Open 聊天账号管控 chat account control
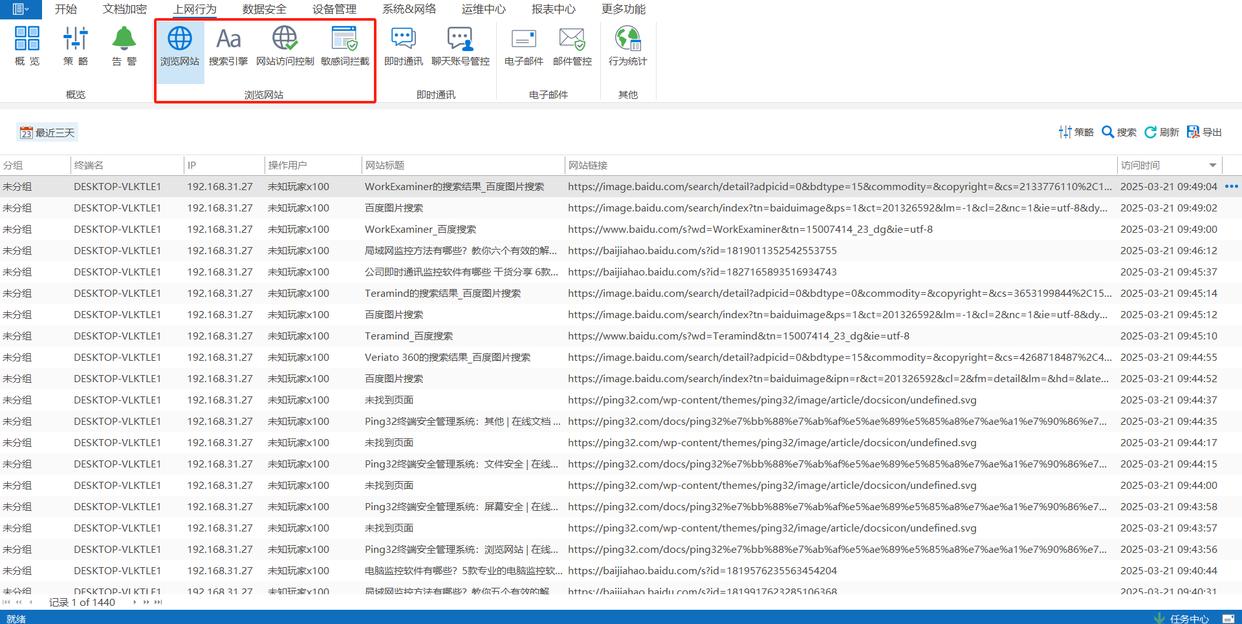The image size is (1242, 624). point(460,46)
